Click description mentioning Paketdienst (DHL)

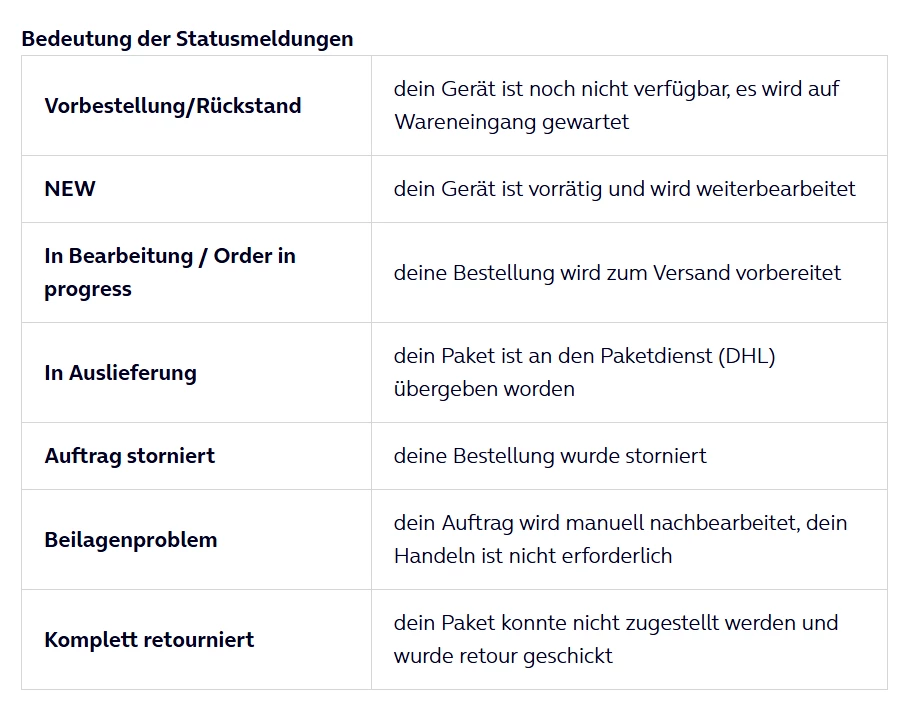(585, 372)
